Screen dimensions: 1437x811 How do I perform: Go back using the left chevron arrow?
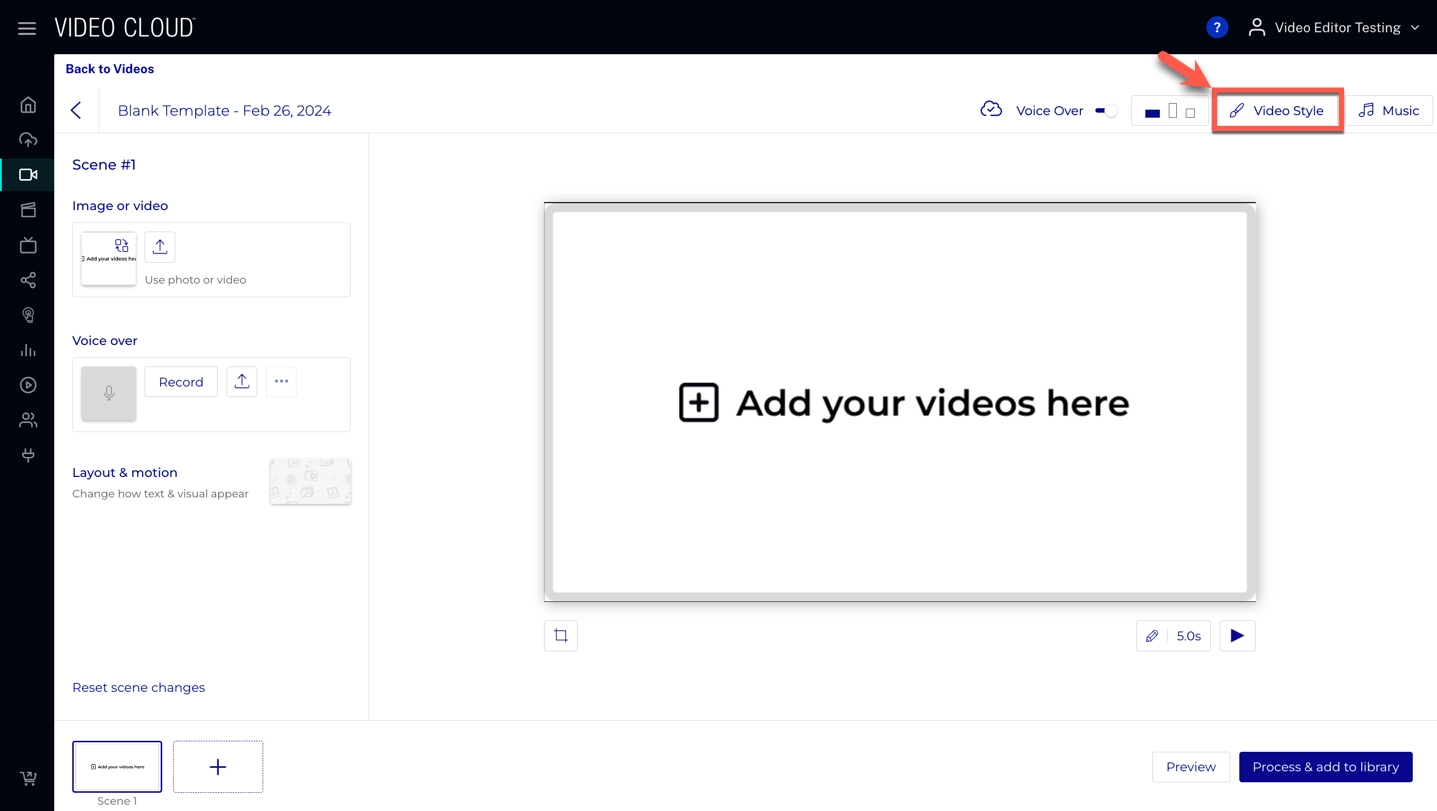(x=76, y=111)
